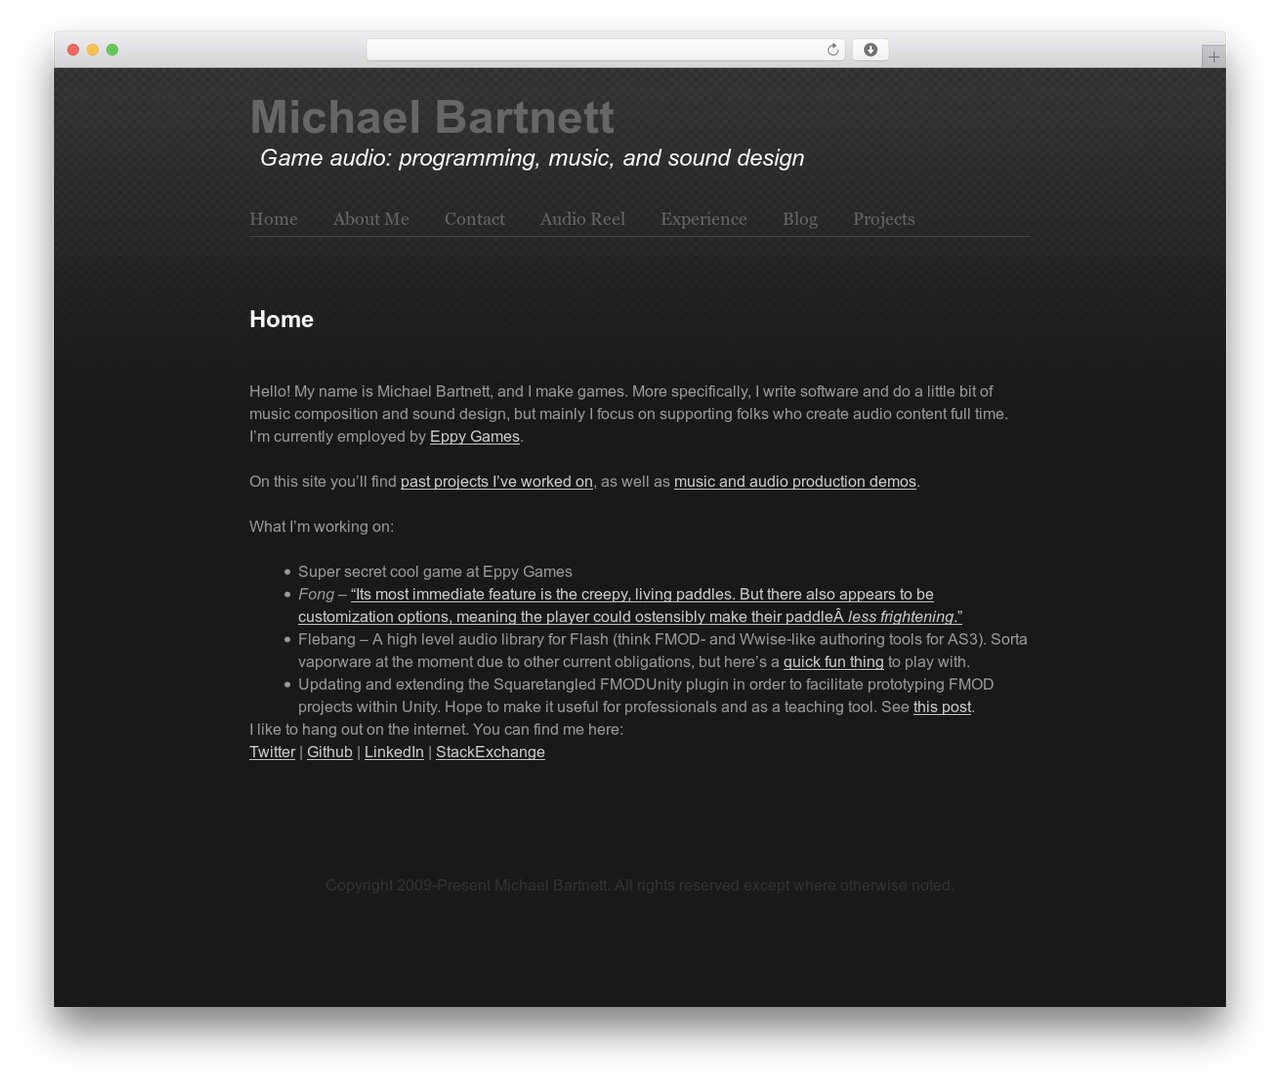Close the browser window with the red button
Screen dimensions: 1280x1084
tap(73, 50)
